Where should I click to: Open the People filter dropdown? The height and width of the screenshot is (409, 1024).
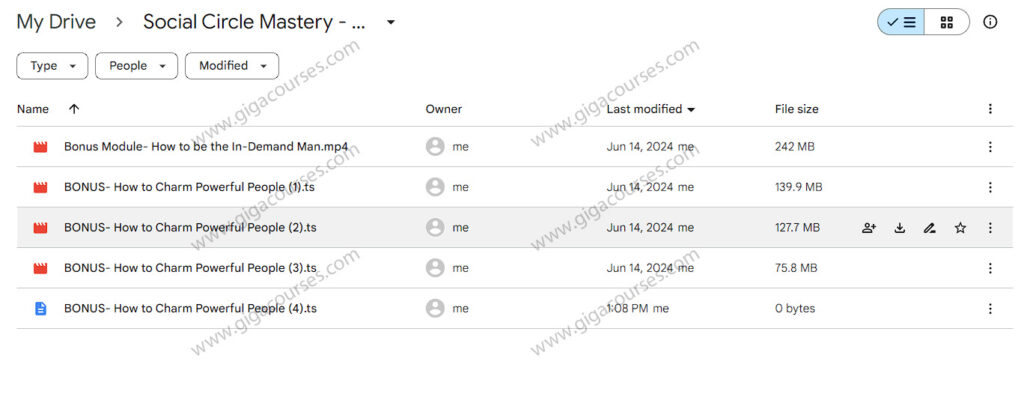tap(136, 66)
